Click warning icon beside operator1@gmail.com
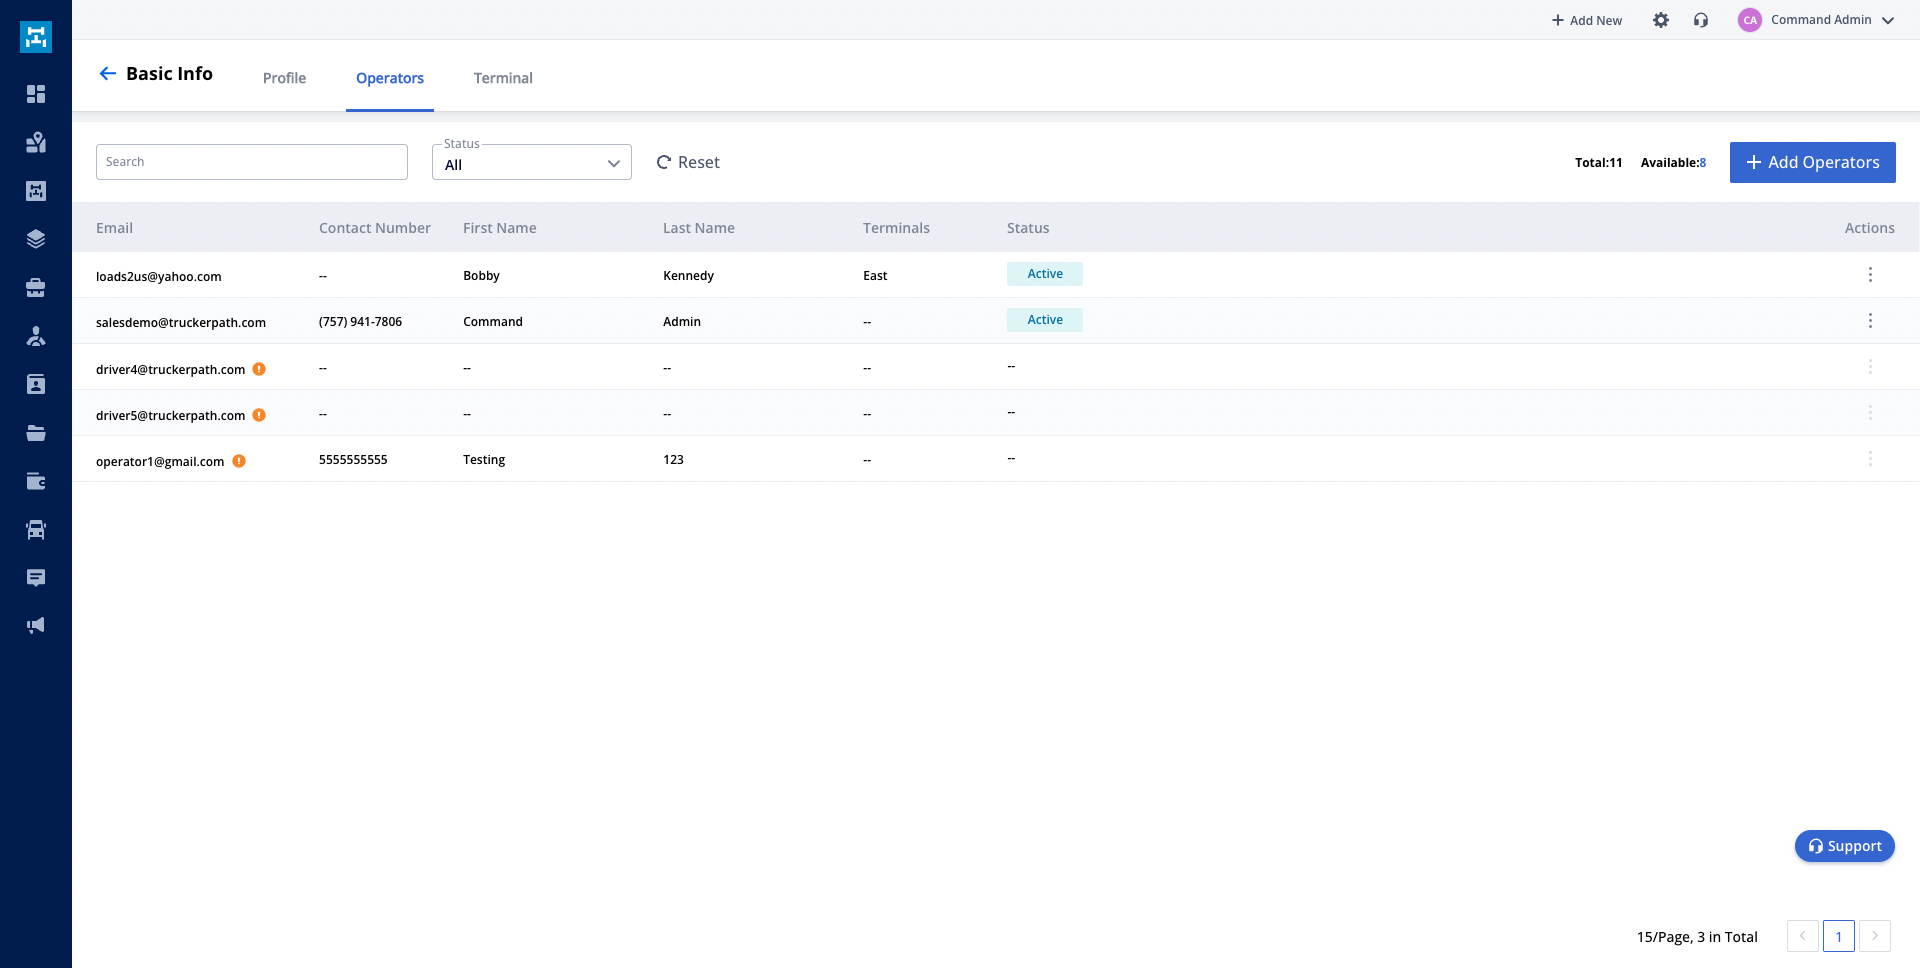Viewport: 1920px width, 968px height. click(x=239, y=461)
